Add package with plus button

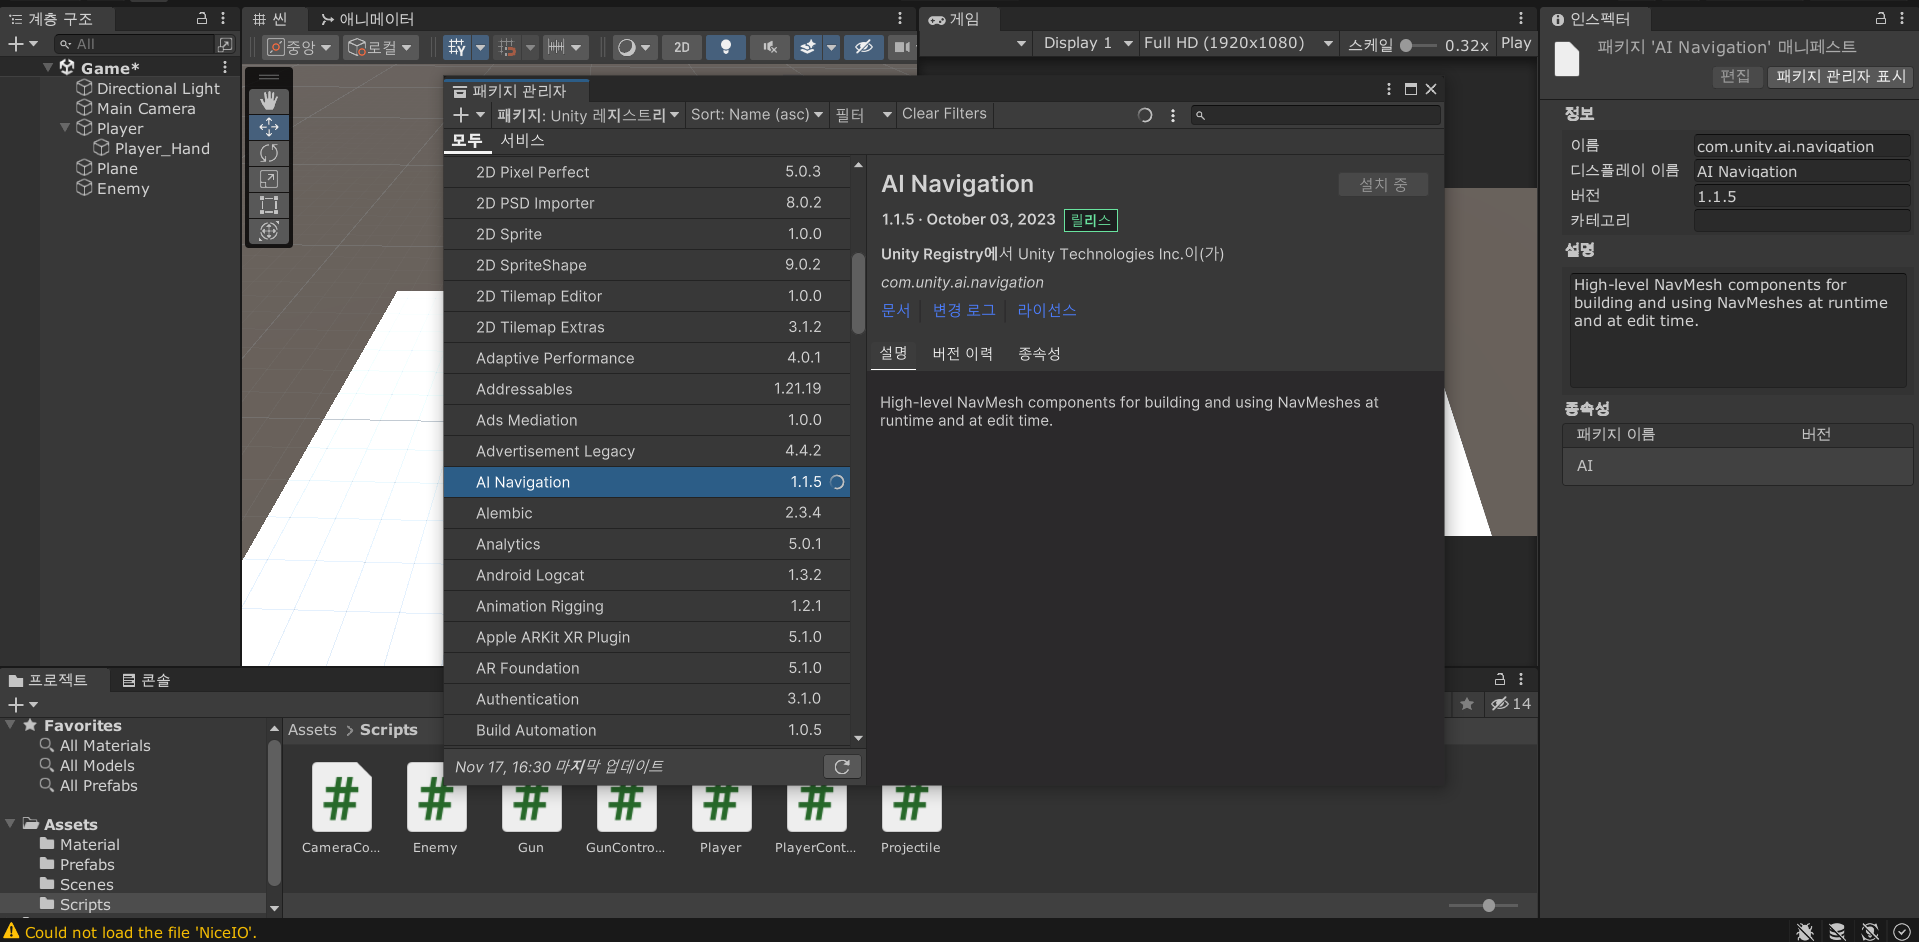[x=468, y=115]
